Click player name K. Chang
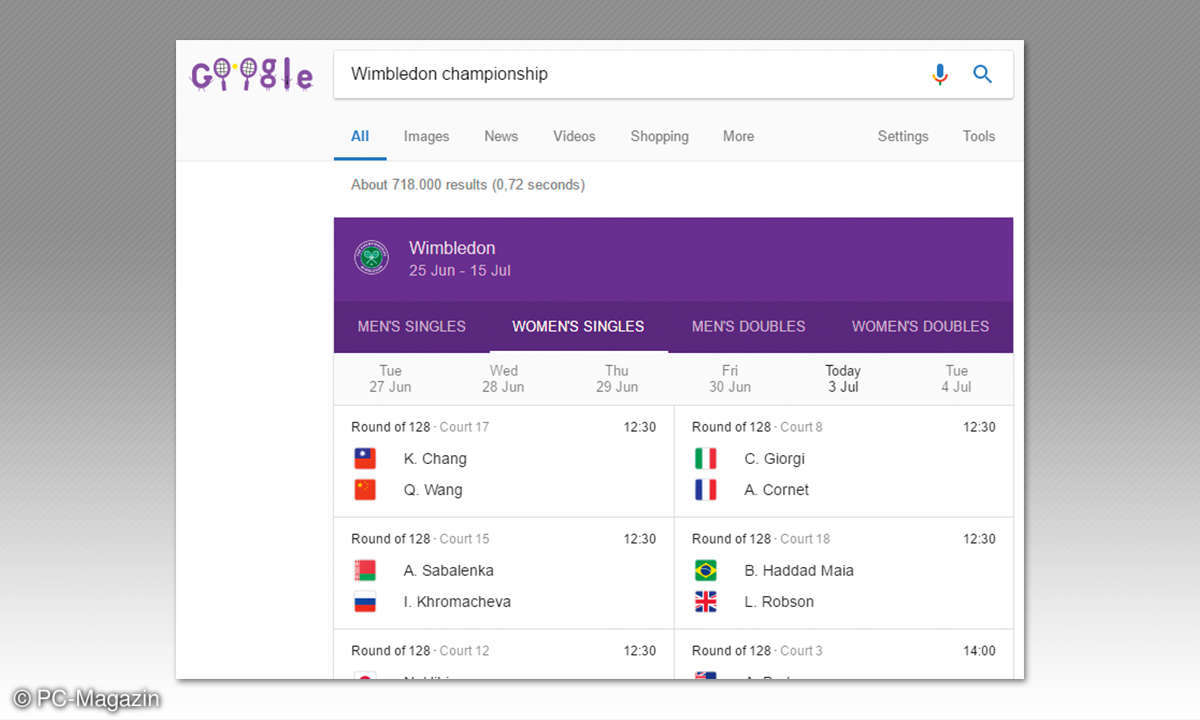This screenshot has height=720, width=1200. 435,459
